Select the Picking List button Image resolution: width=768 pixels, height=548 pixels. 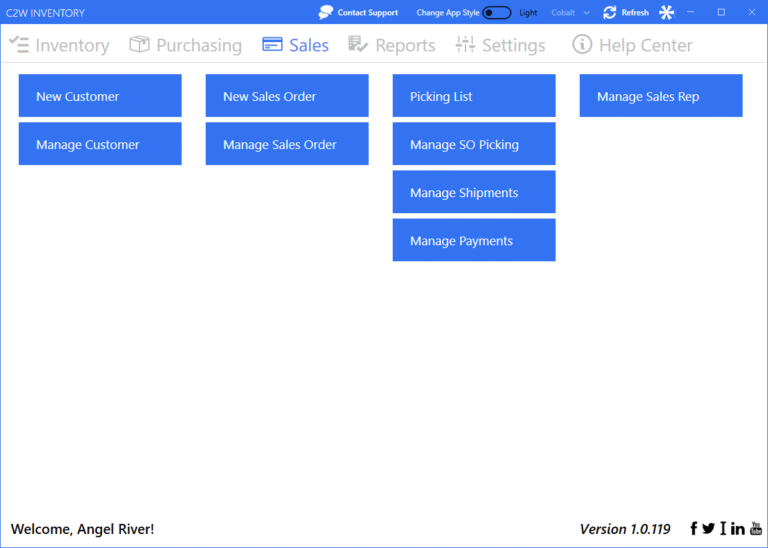click(x=474, y=96)
